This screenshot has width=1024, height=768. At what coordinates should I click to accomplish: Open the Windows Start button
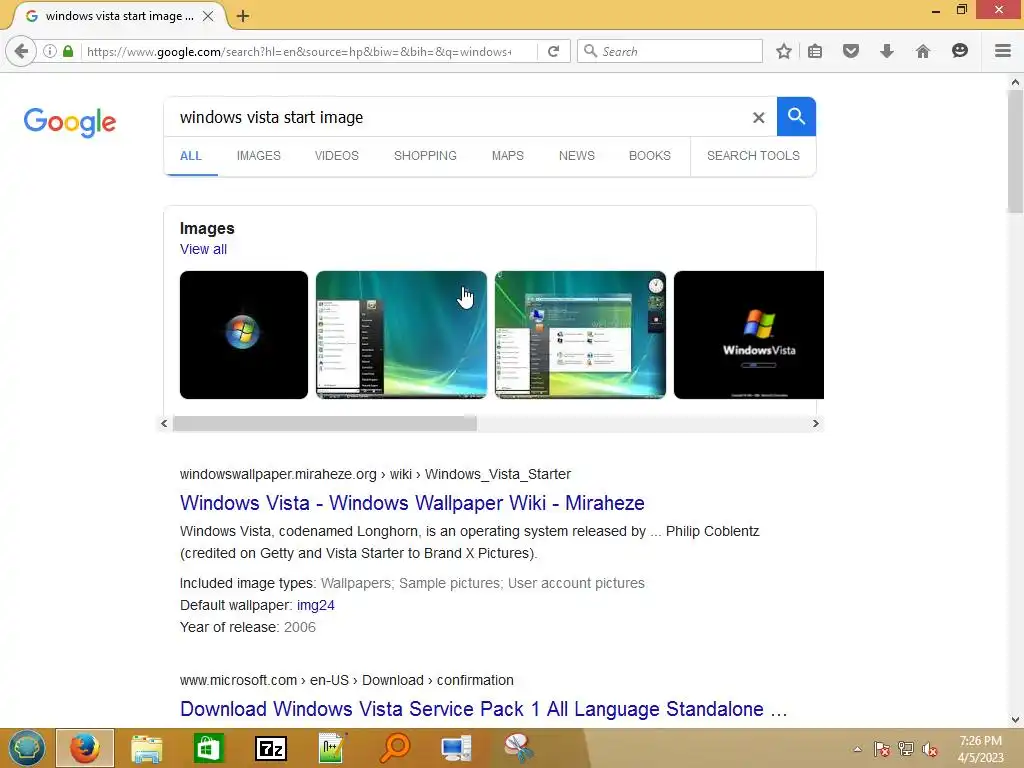pos(26,748)
